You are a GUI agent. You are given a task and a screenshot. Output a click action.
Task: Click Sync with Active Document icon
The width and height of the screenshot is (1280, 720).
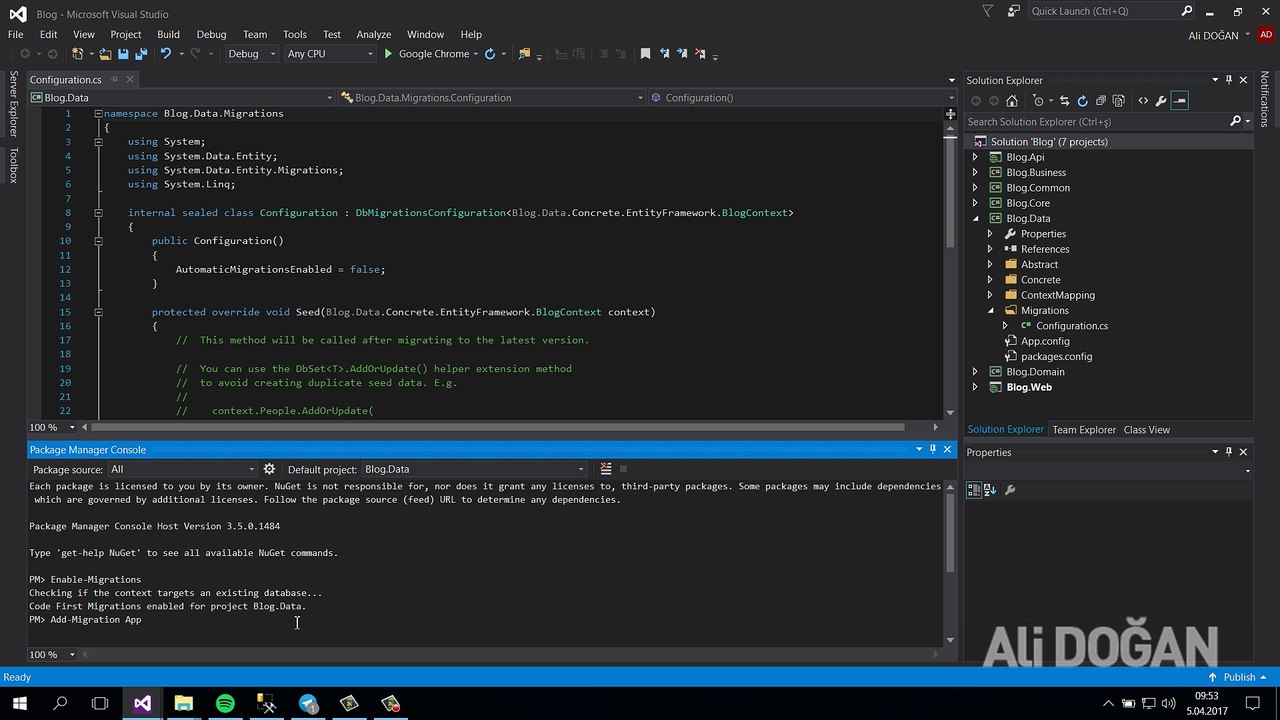click(x=1064, y=101)
